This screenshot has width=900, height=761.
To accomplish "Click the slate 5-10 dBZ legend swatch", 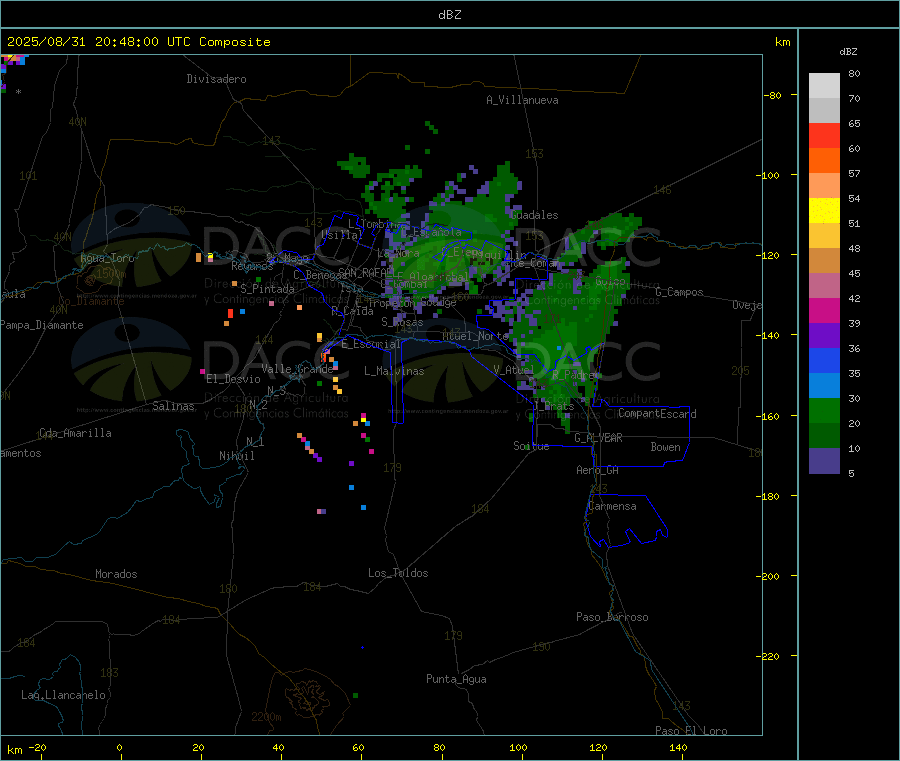I will tap(824, 461).
